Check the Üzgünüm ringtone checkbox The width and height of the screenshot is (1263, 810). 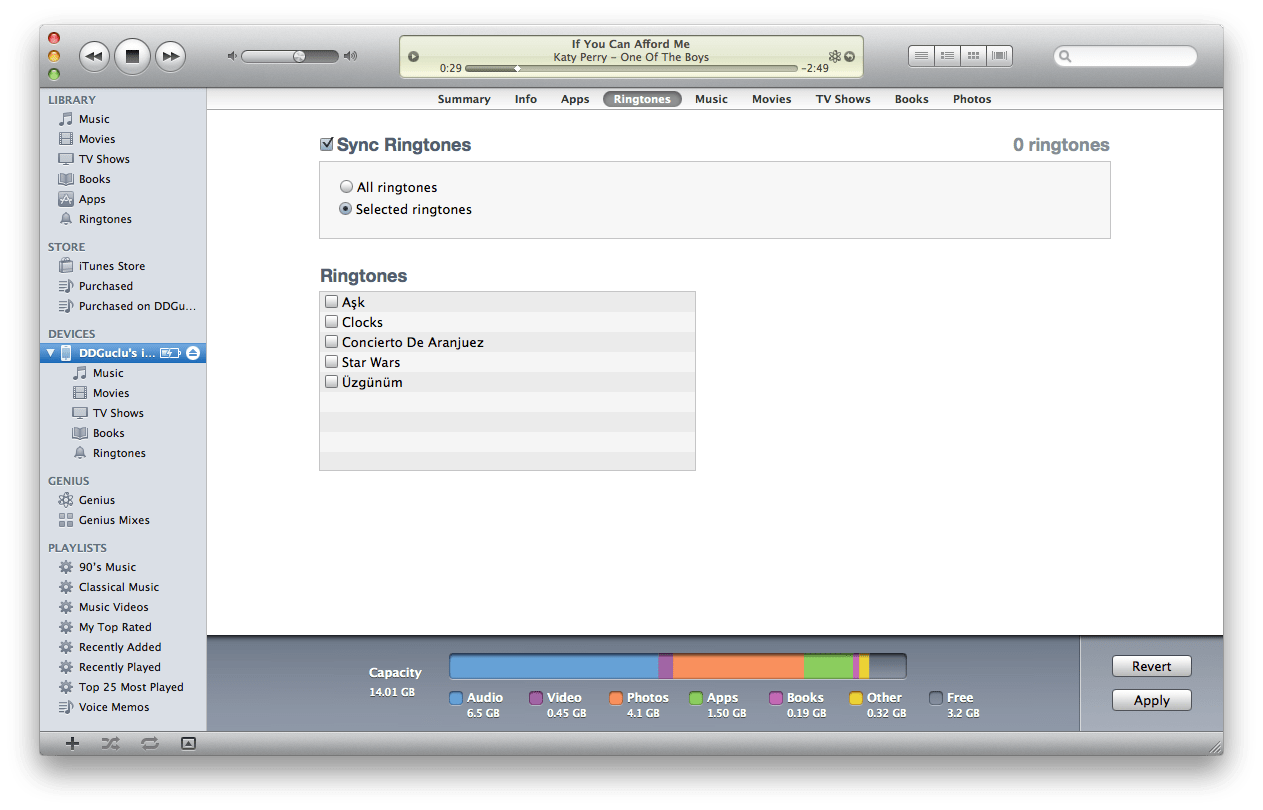click(332, 382)
